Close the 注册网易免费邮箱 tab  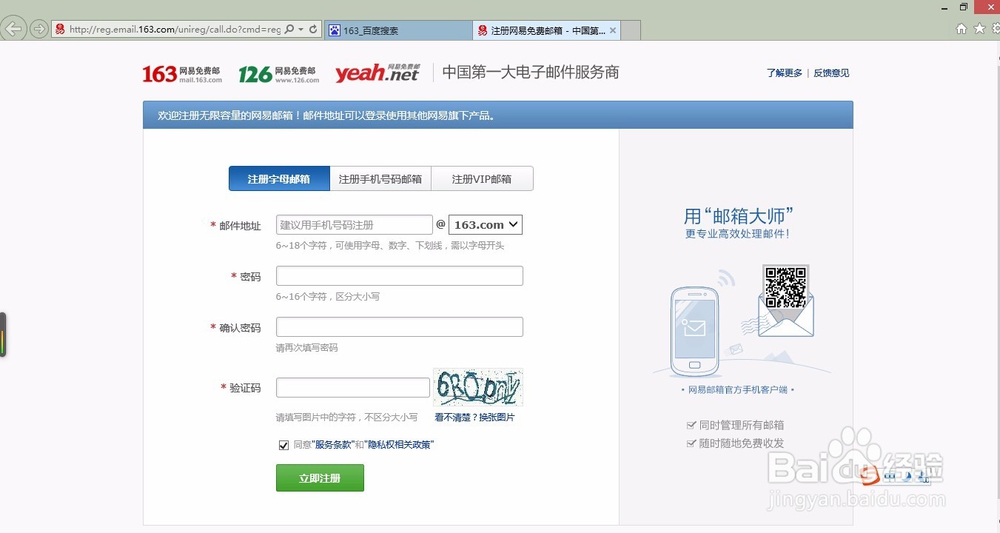[x=613, y=30]
